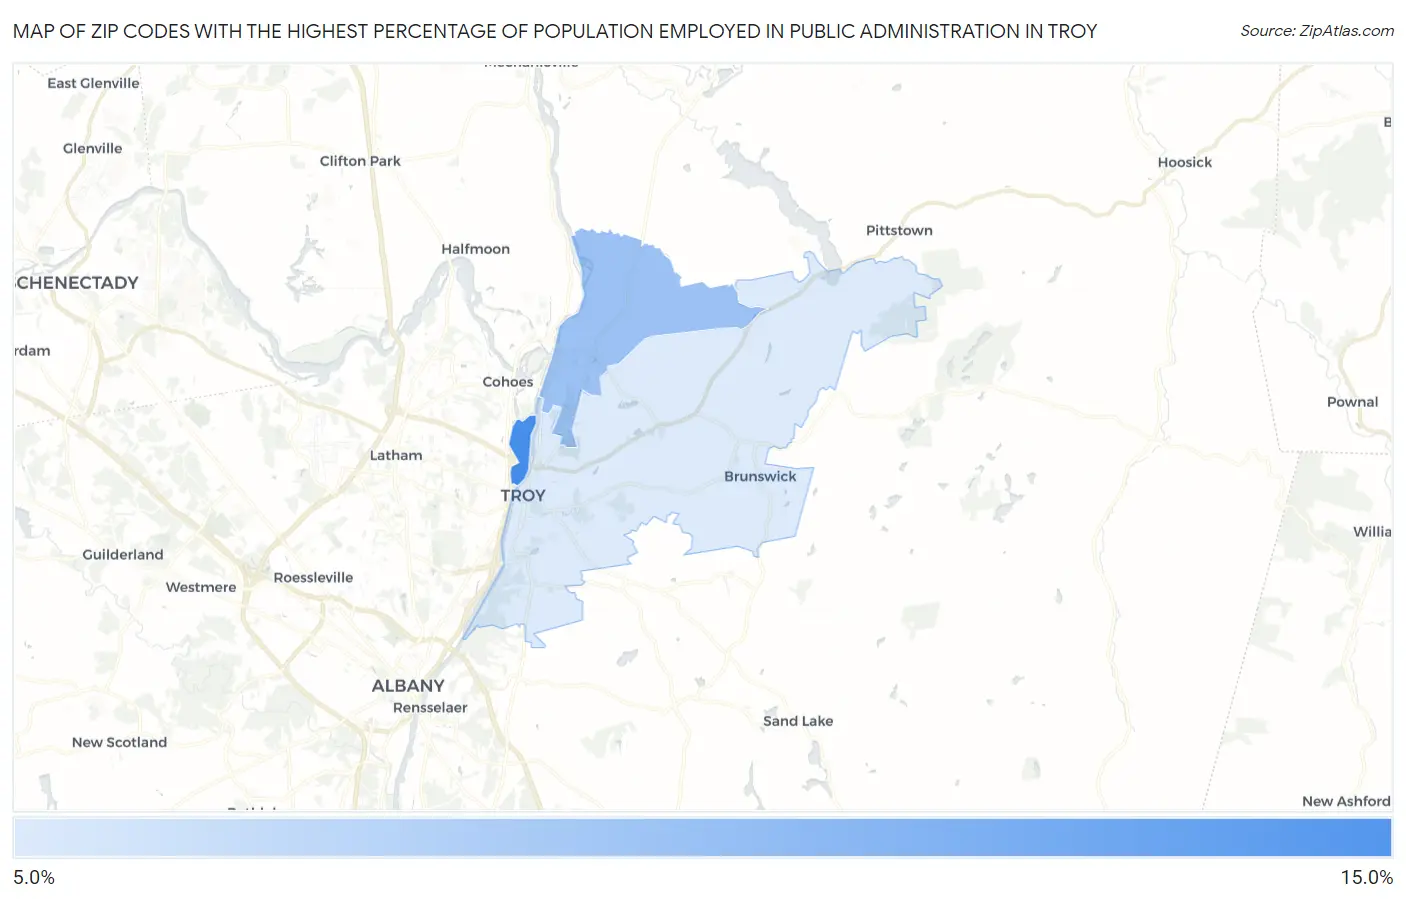Click the Clifton Park map label
This screenshot has width=1406, height=899.
tap(360, 161)
